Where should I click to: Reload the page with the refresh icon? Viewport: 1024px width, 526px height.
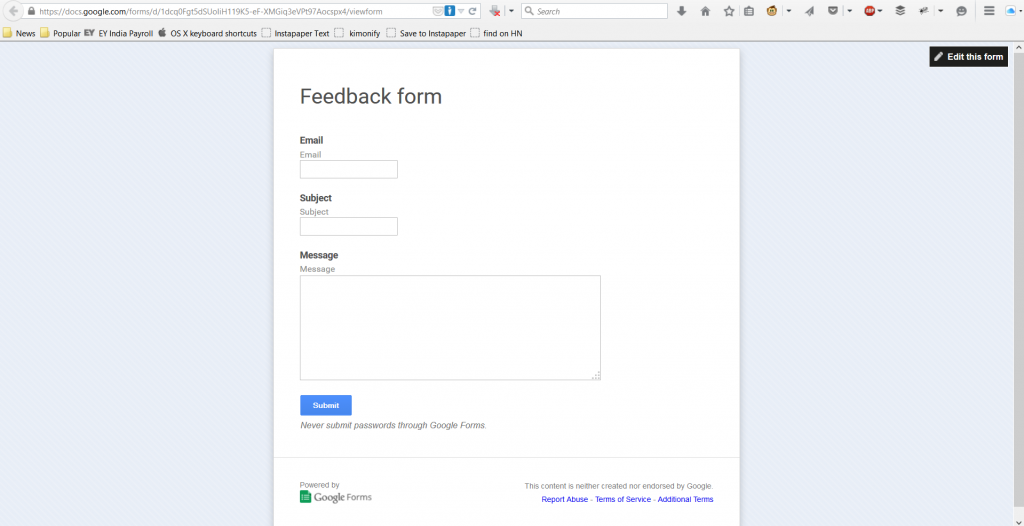472,11
